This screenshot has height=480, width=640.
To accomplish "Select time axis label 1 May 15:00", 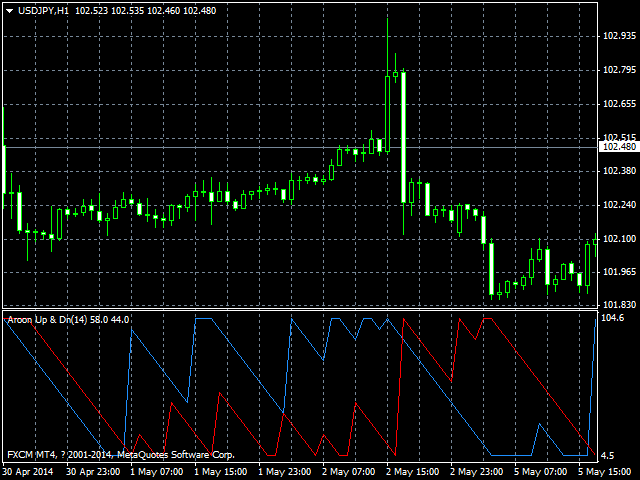I will (x=221, y=472).
